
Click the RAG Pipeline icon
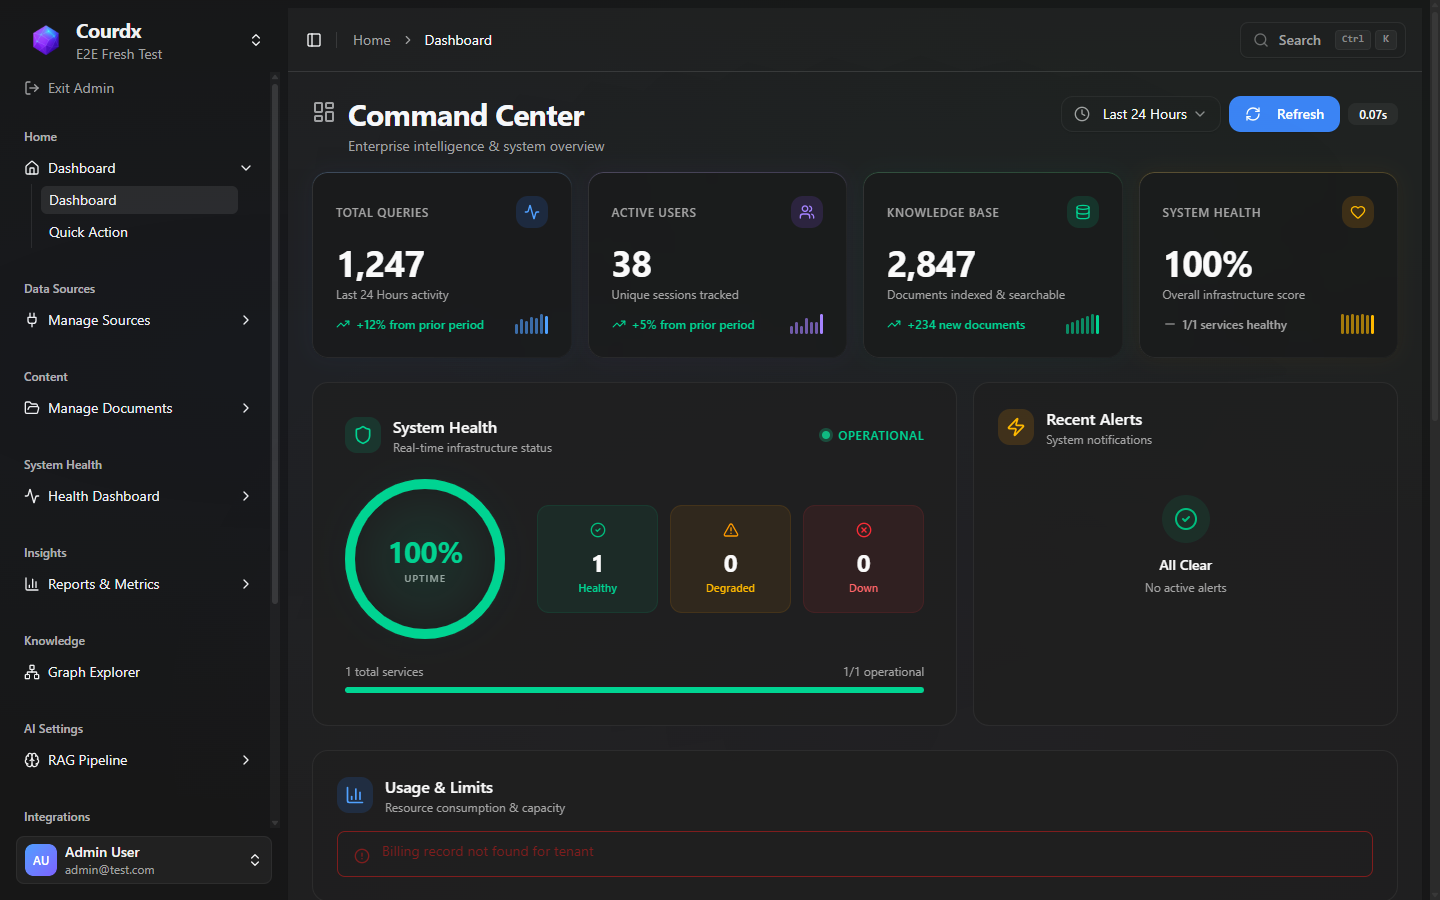[31, 760]
